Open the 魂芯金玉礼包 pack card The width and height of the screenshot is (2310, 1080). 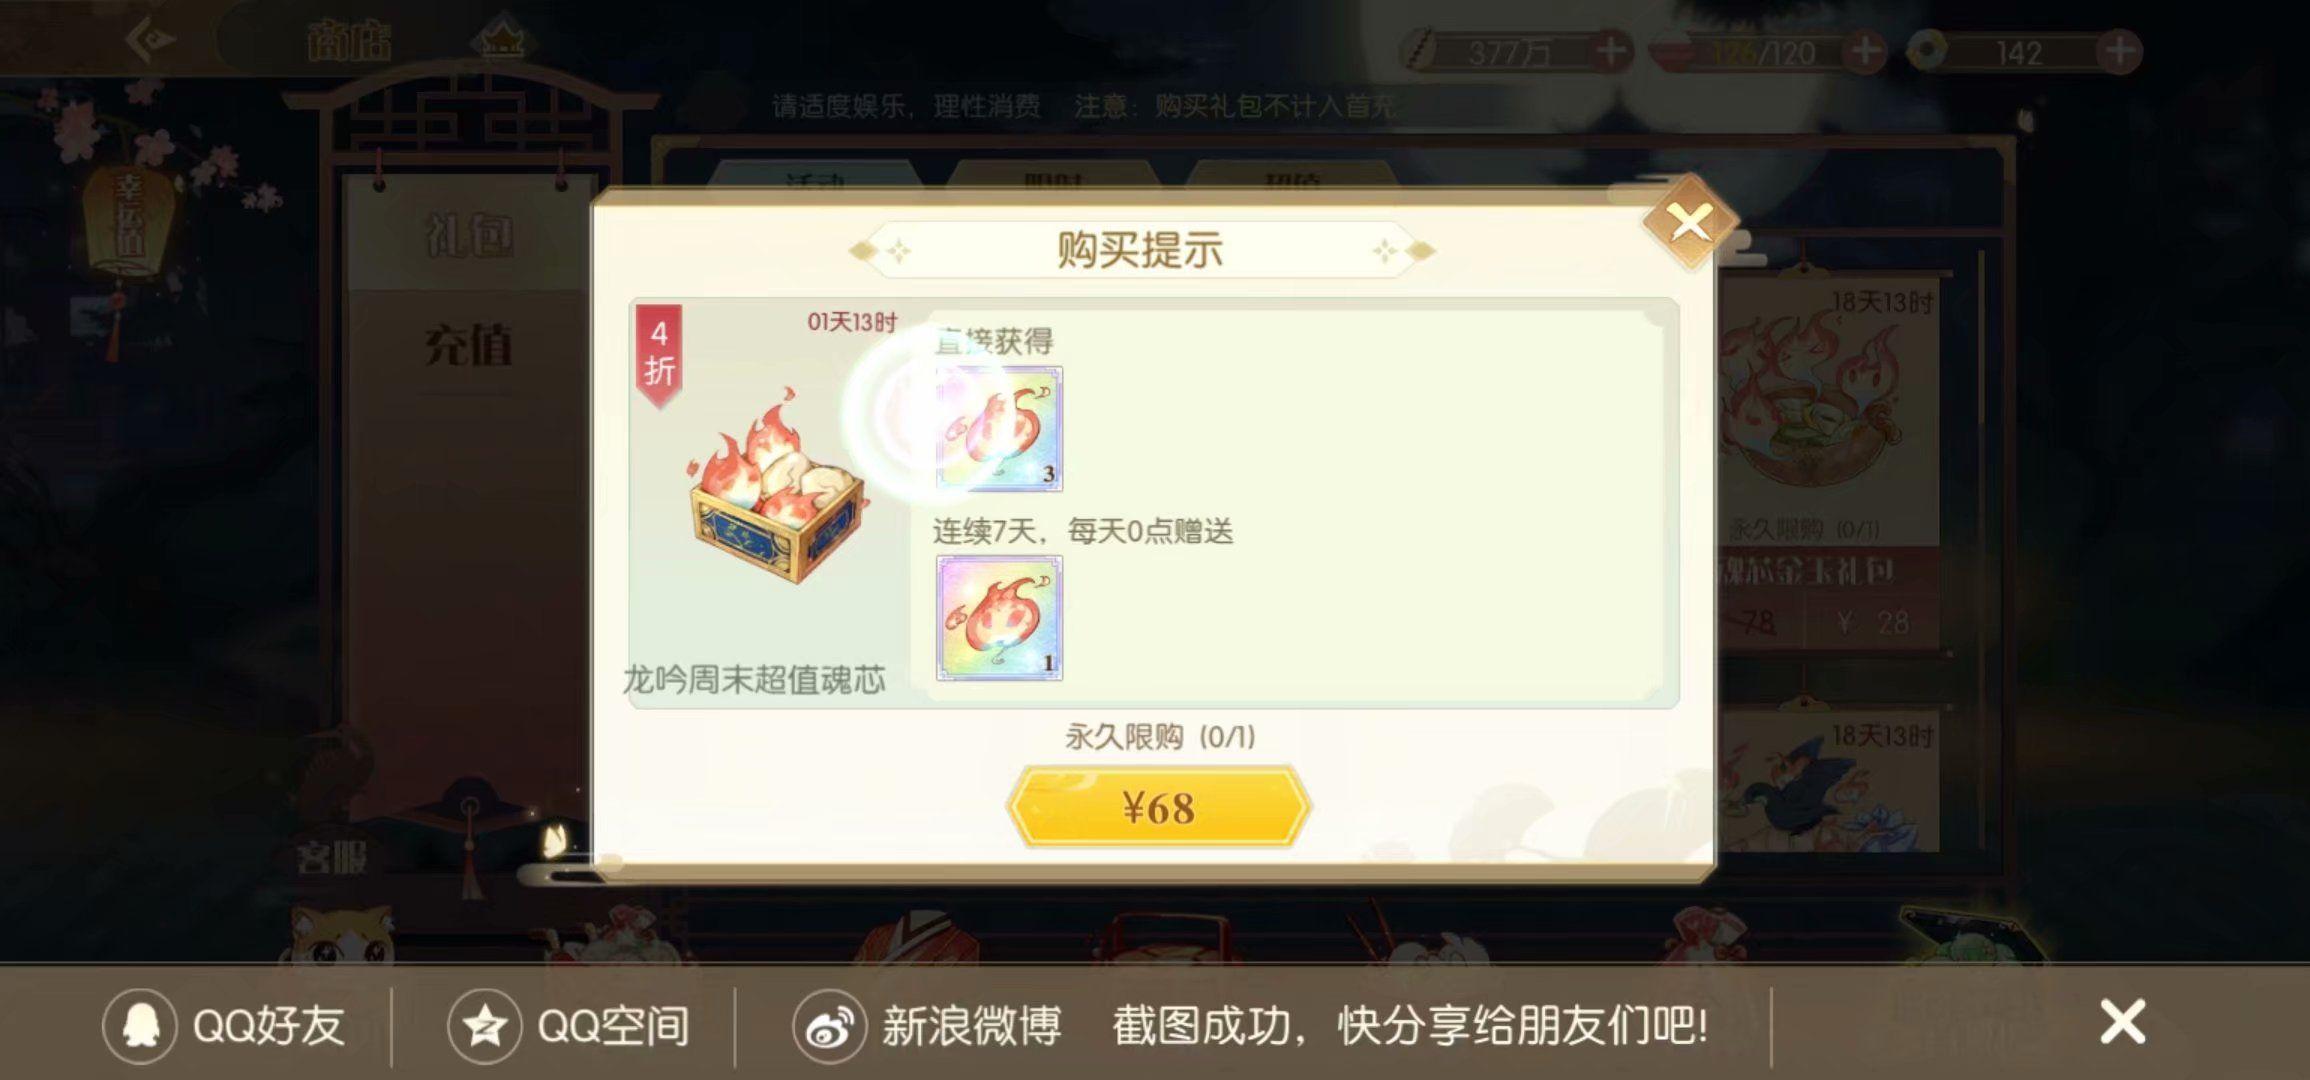(1830, 460)
